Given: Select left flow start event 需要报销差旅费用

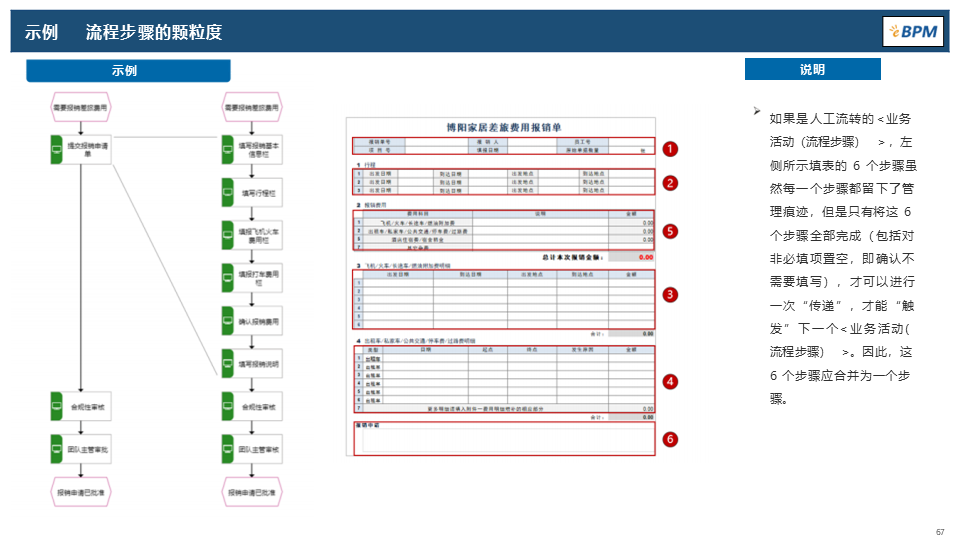Looking at the screenshot, I should (x=80, y=107).
